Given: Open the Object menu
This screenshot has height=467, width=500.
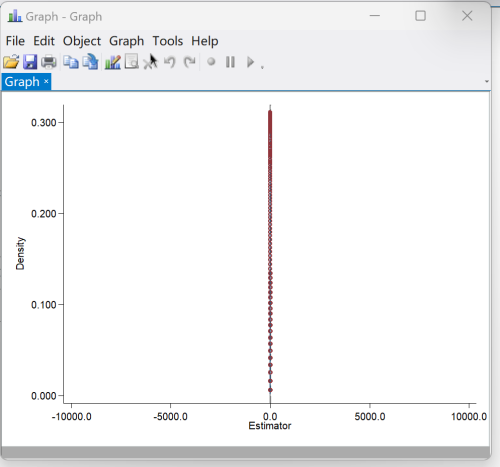Looking at the screenshot, I should pyautogui.click(x=82, y=41).
